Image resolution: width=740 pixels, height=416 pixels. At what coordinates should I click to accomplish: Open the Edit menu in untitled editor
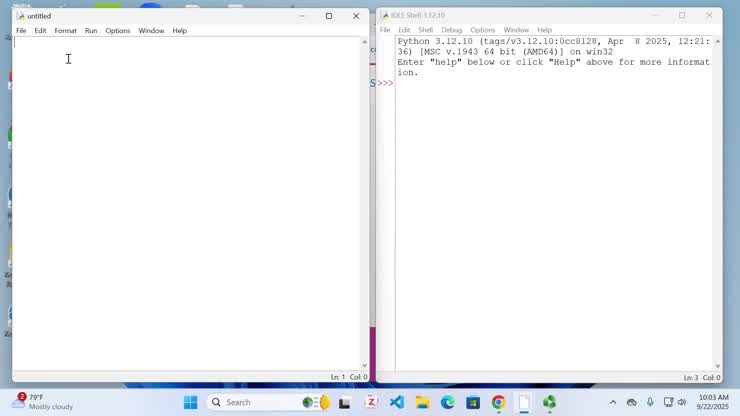pyautogui.click(x=40, y=31)
